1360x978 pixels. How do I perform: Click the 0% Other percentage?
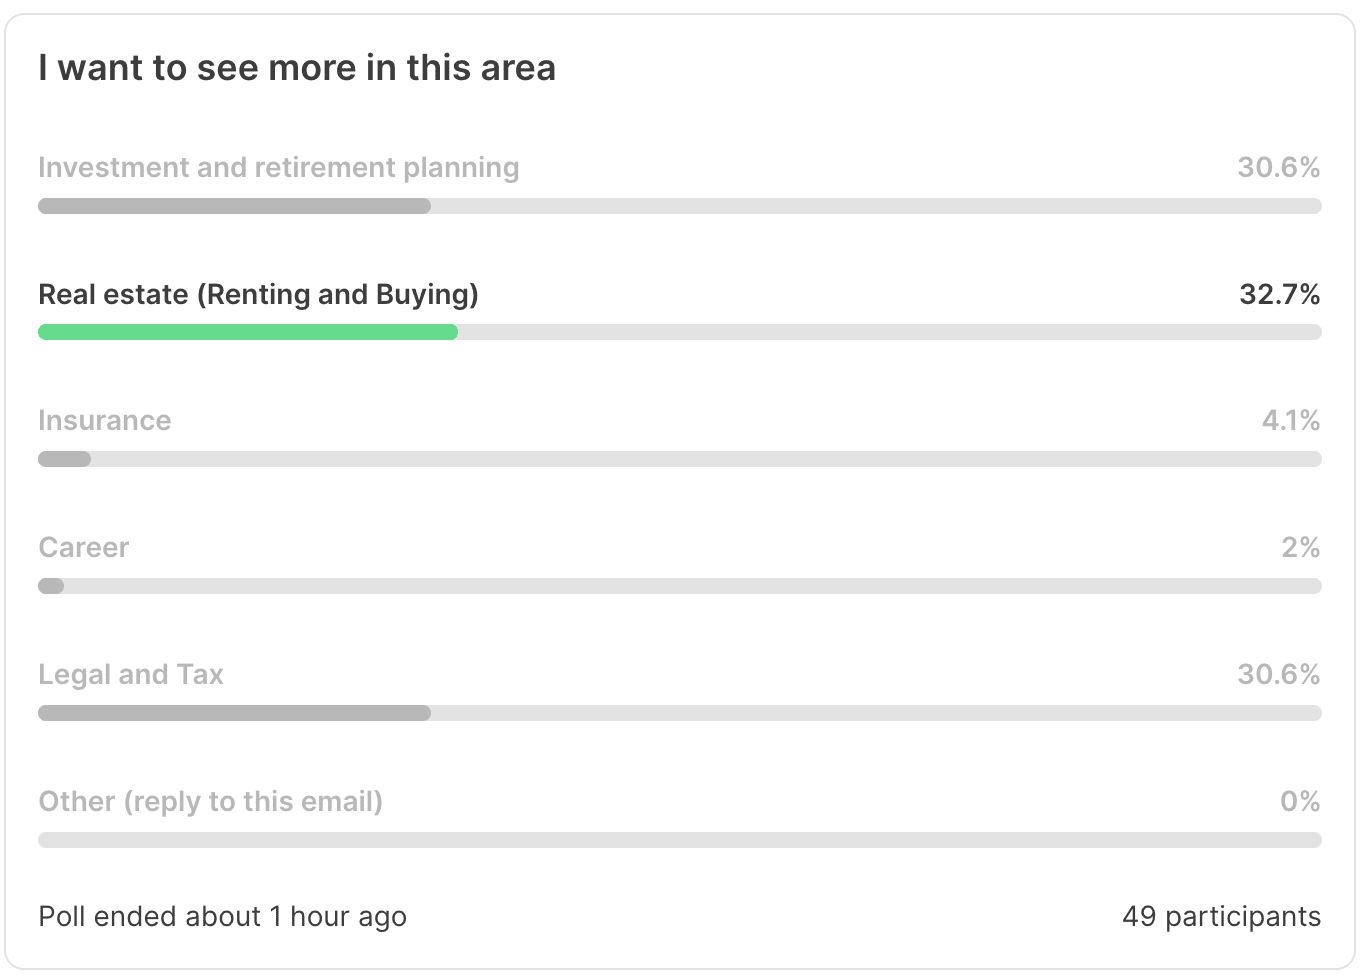pyautogui.click(x=1300, y=802)
